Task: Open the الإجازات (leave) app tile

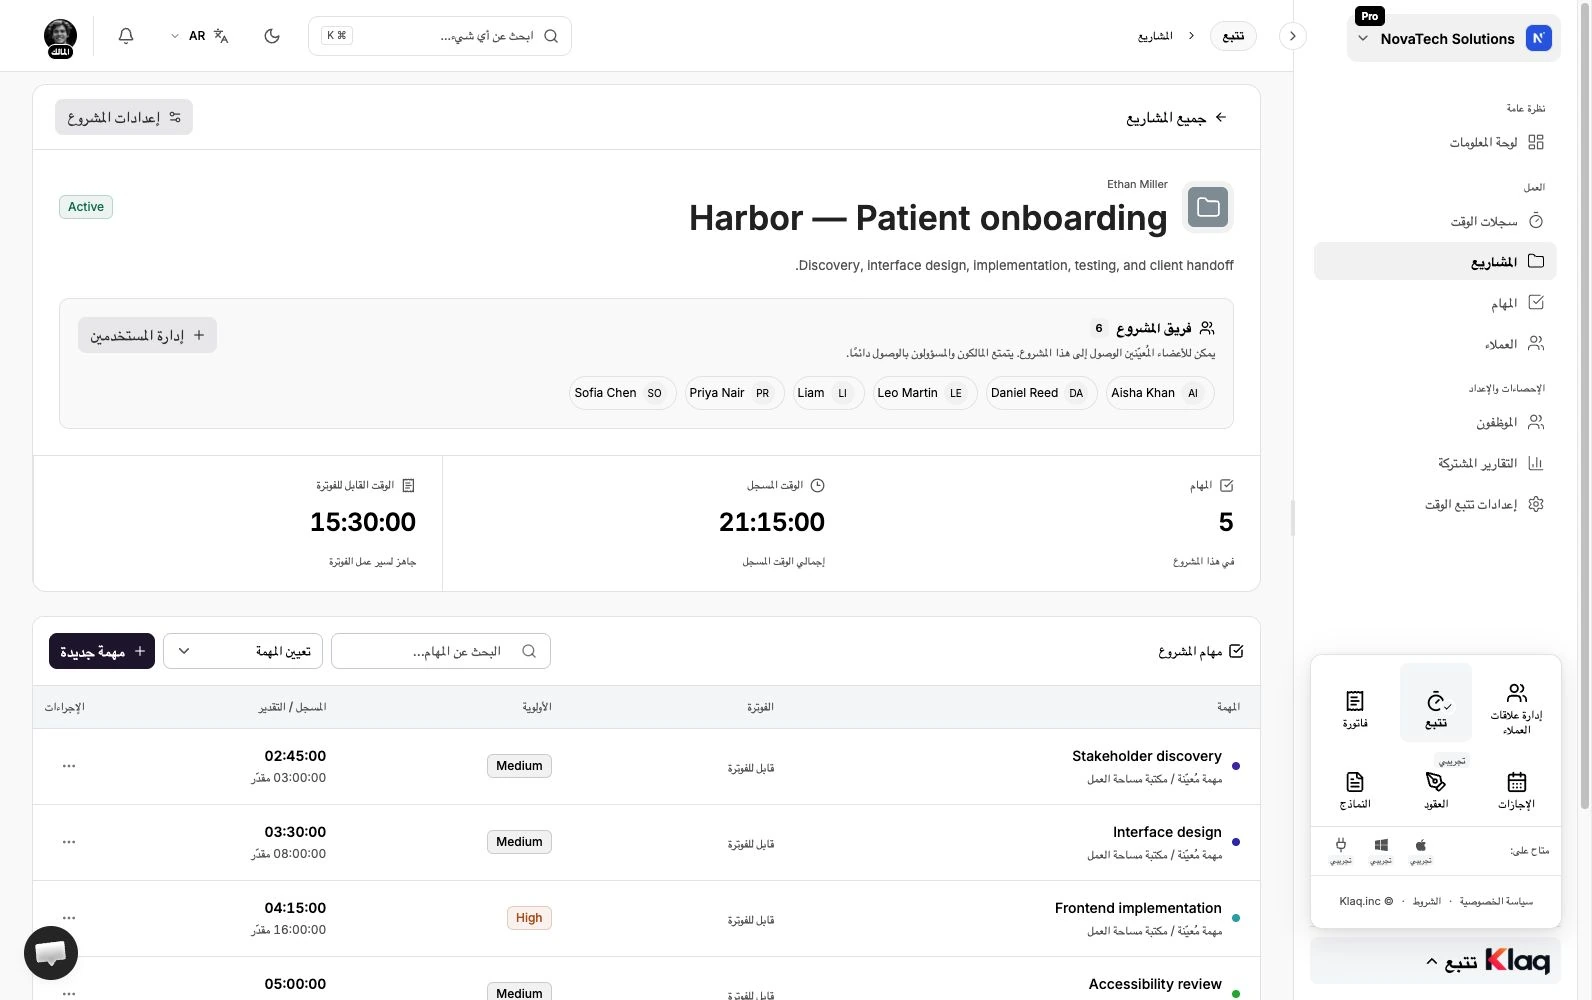Action: [1516, 790]
